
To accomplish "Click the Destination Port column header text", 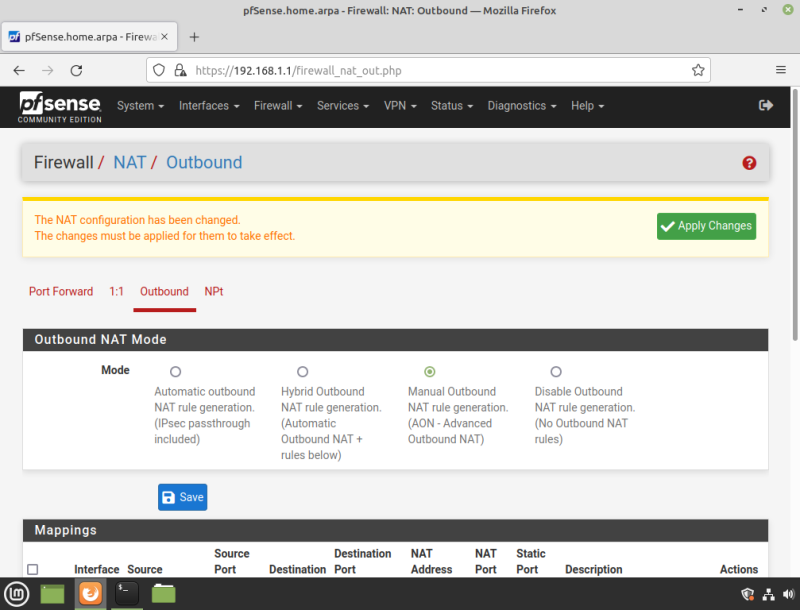I will tap(363, 562).
